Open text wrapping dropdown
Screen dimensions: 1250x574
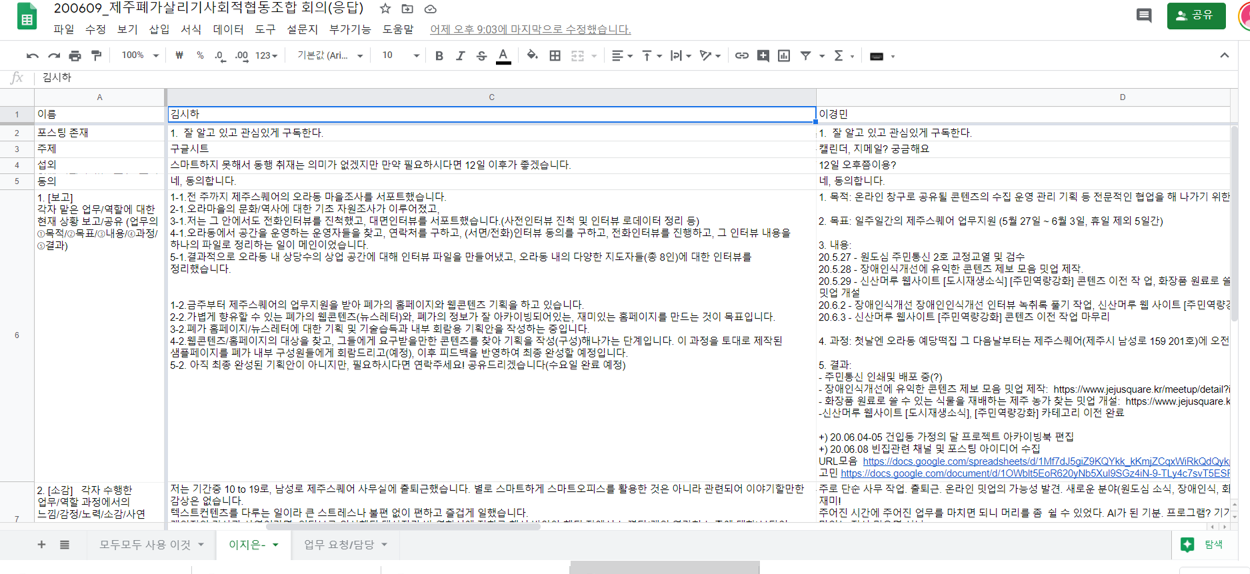(x=680, y=56)
